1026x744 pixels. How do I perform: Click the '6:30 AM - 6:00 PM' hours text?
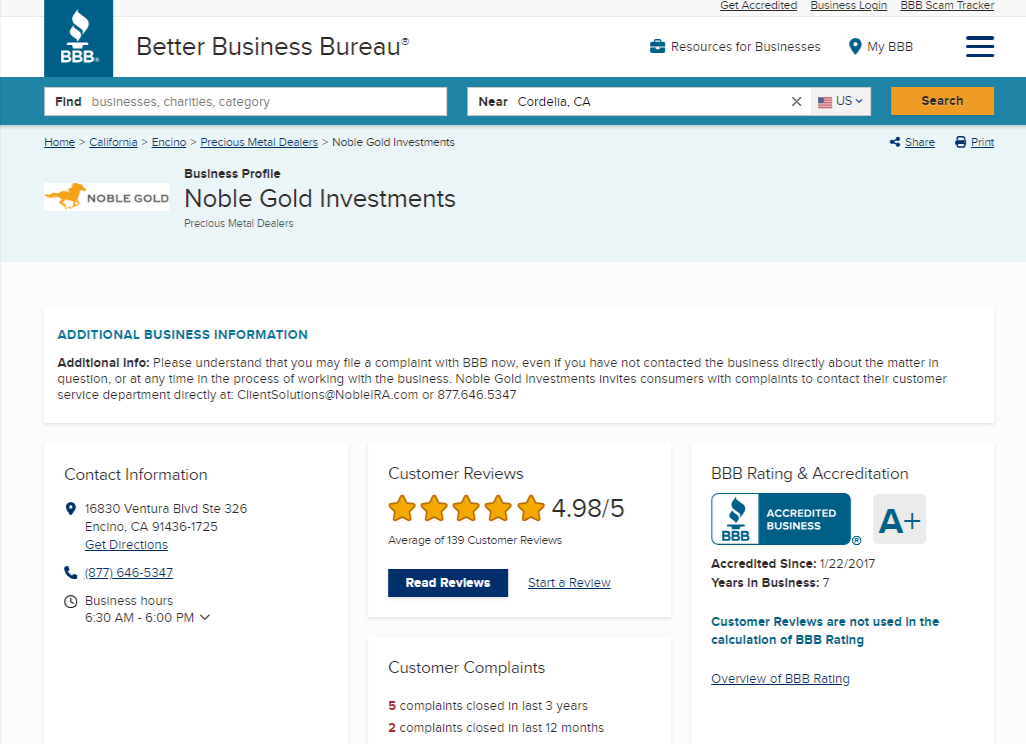(139, 618)
